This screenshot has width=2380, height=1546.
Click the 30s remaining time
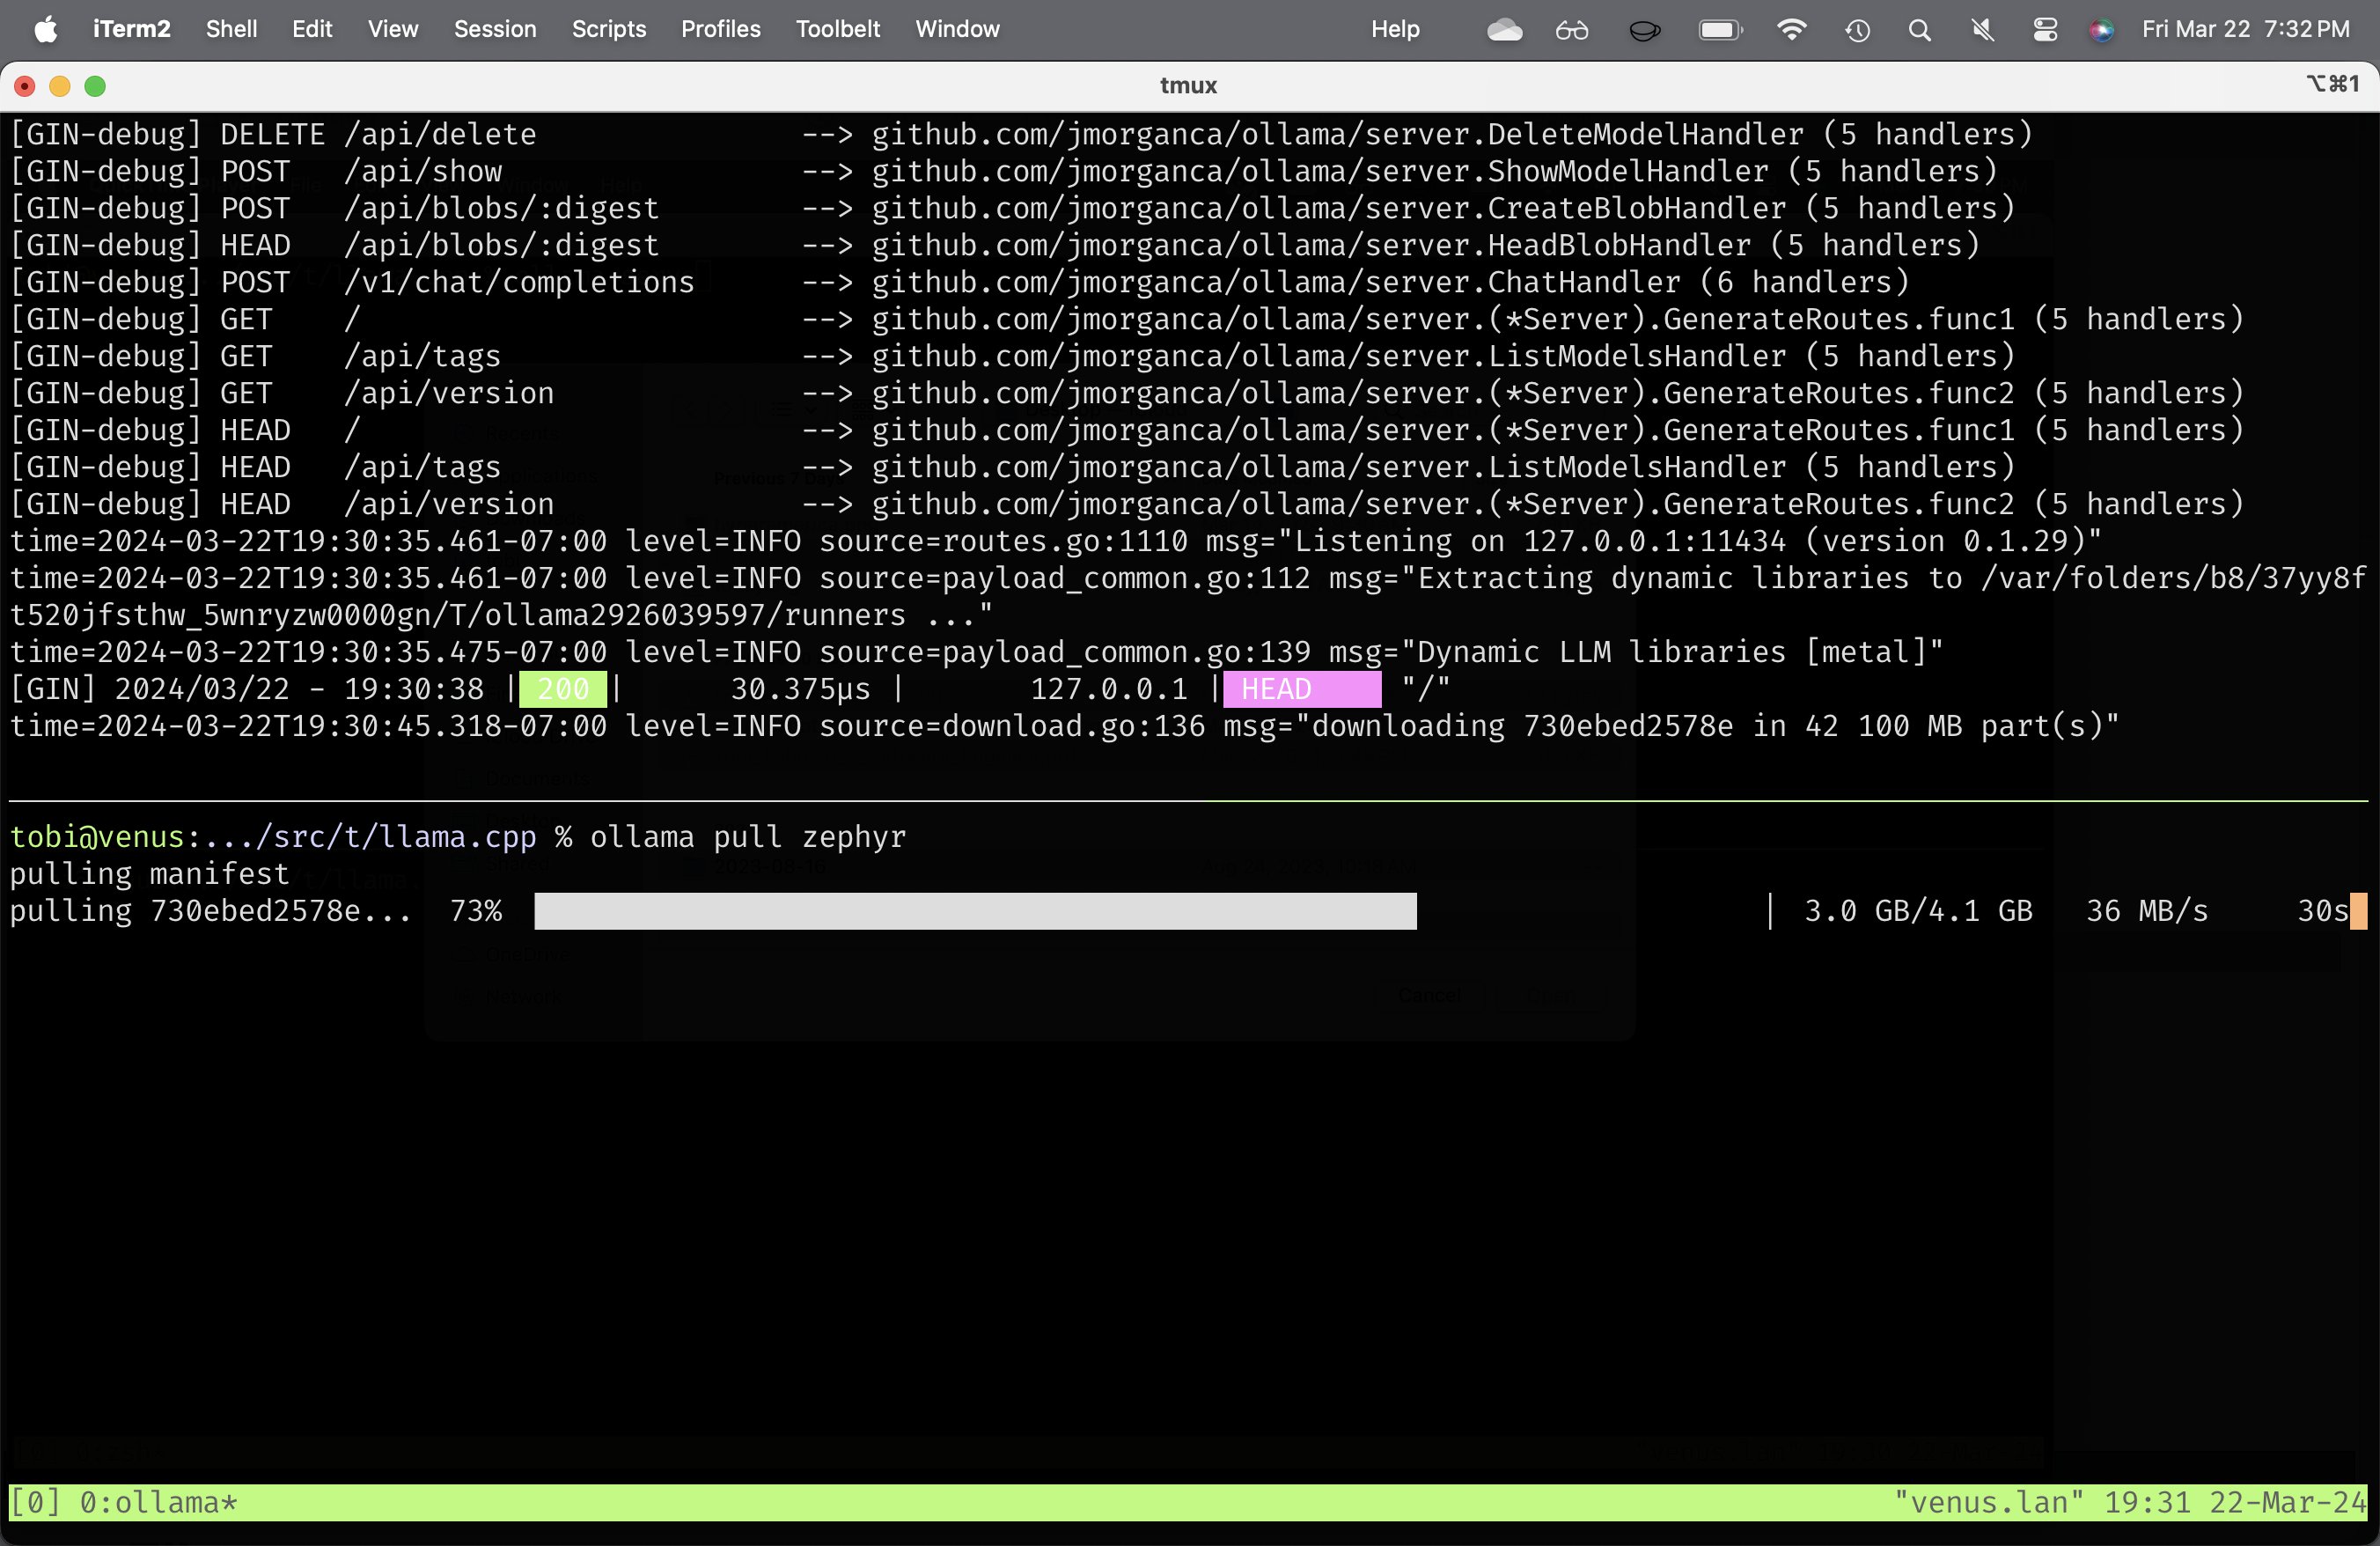pos(2322,911)
